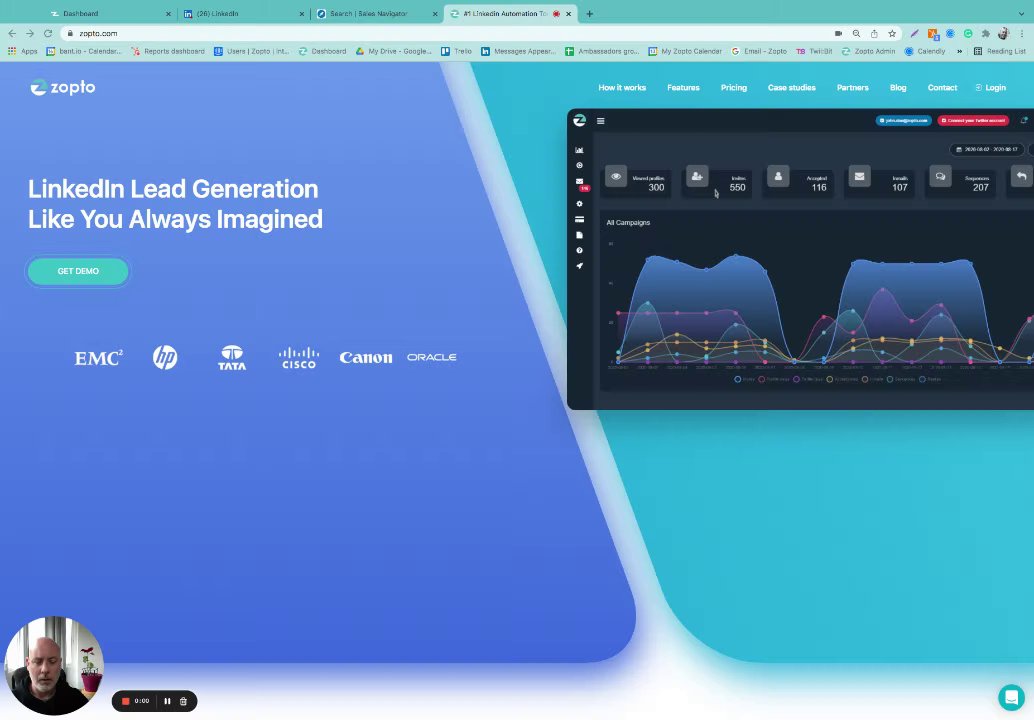
Task: Open the Reading List
Action: pyautogui.click(x=1000, y=51)
